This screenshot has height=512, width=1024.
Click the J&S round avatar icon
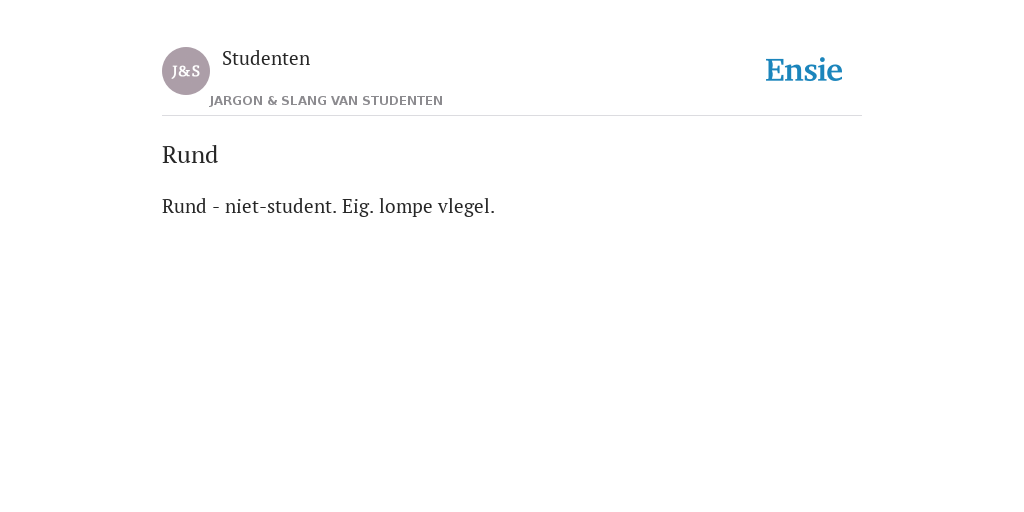(185, 71)
